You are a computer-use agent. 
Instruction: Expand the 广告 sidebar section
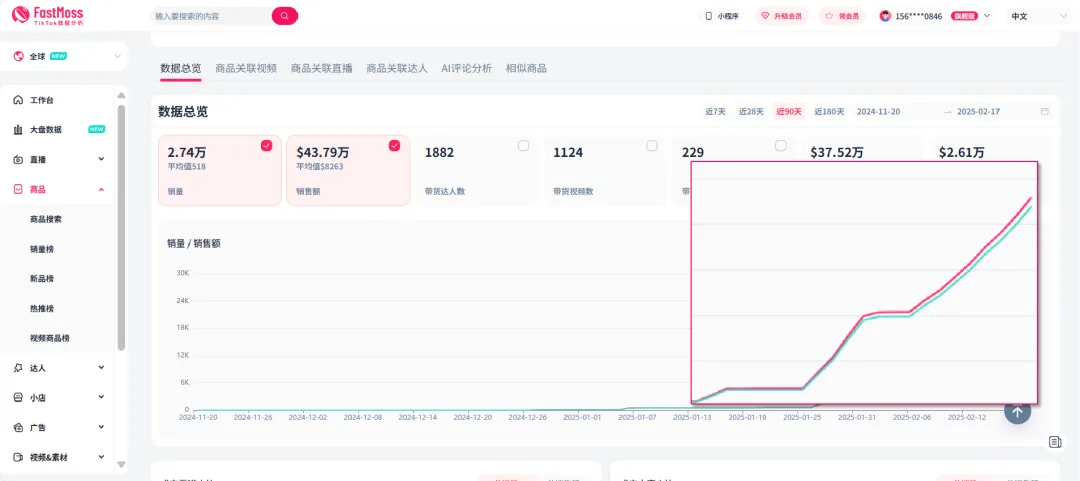point(101,427)
